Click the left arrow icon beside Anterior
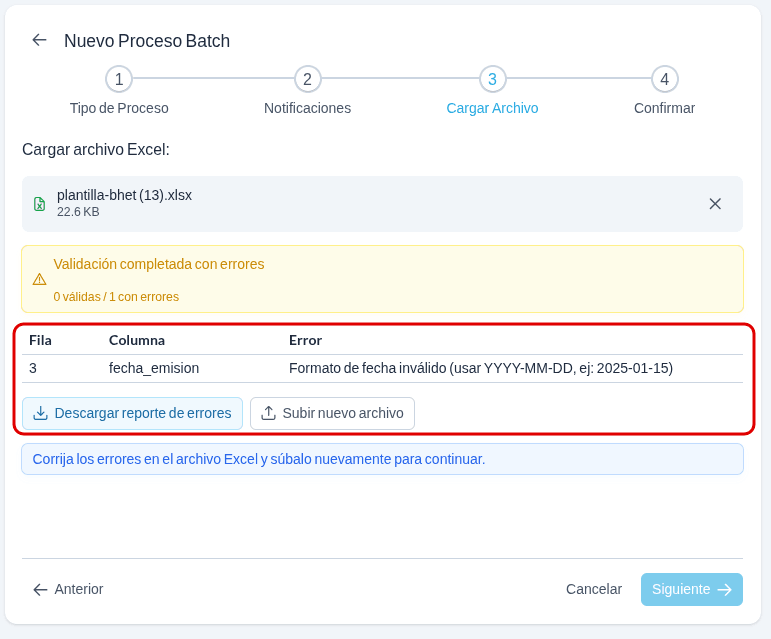Image resolution: width=771 pixels, height=639 pixels. [x=40, y=589]
